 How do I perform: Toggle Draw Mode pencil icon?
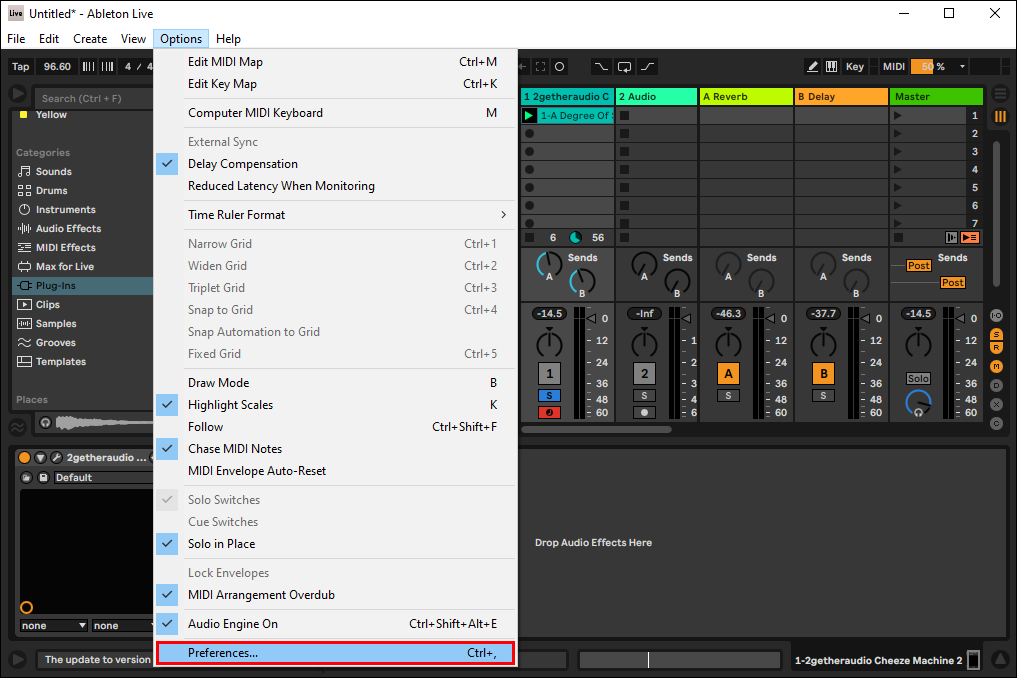pos(812,66)
